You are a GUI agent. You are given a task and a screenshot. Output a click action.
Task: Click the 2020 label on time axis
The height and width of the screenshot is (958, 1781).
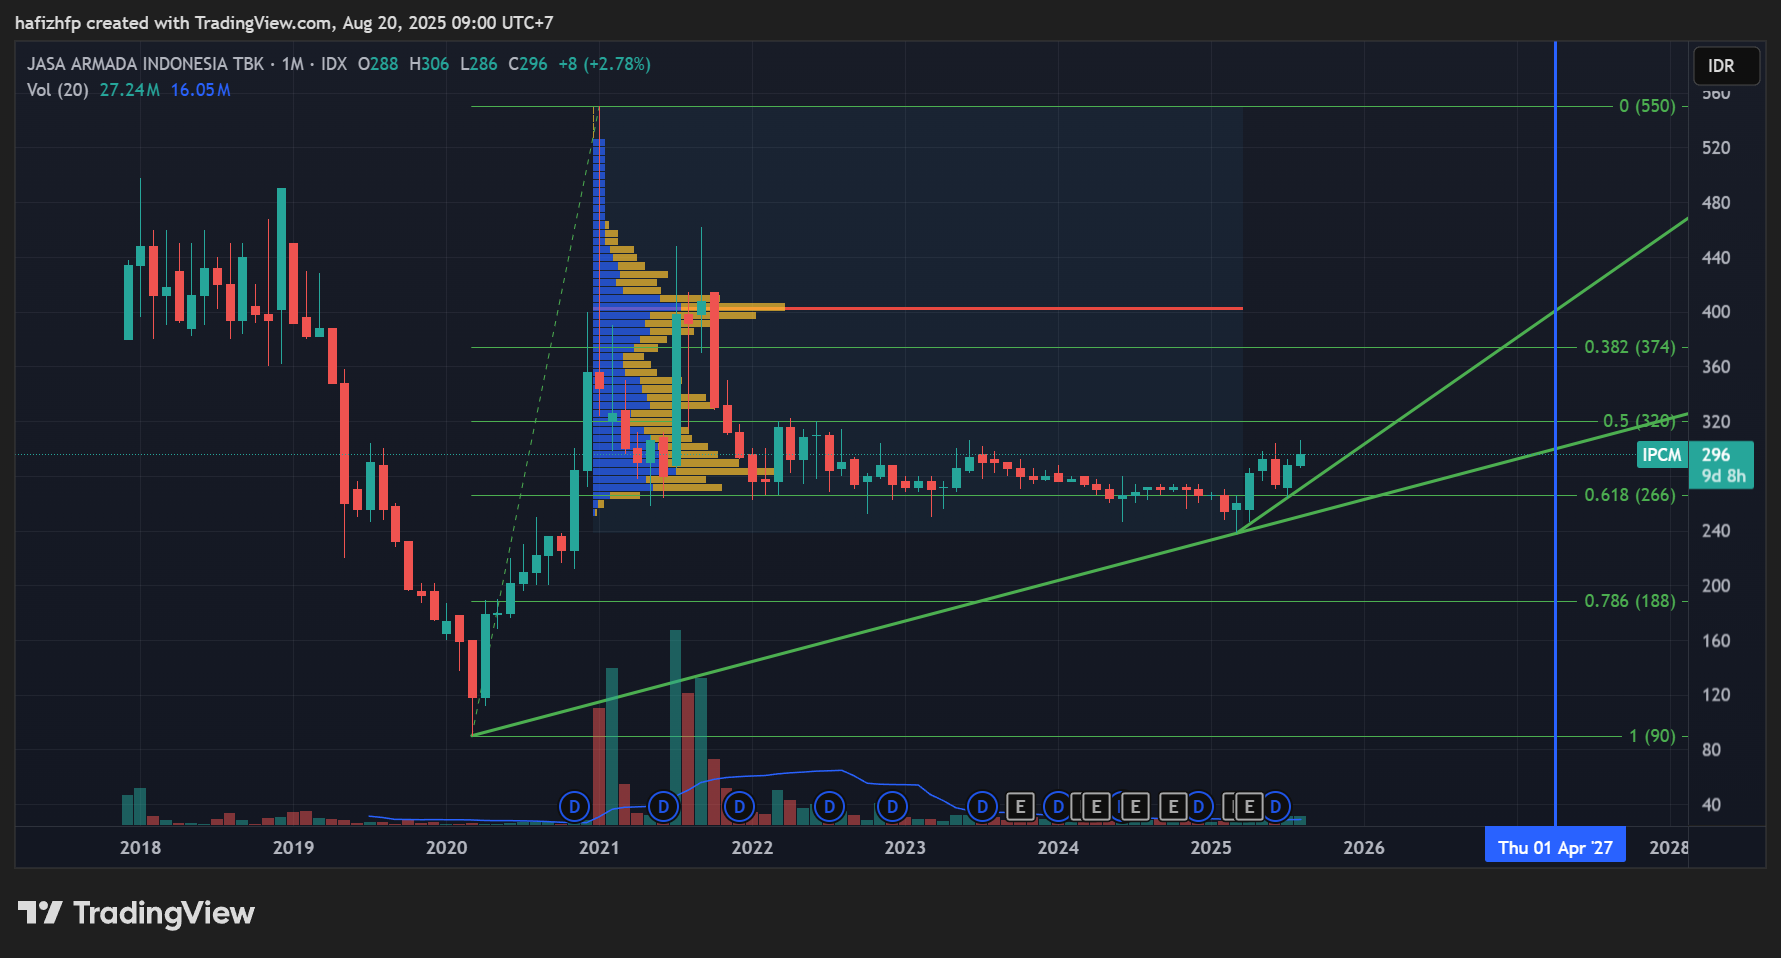click(x=446, y=848)
